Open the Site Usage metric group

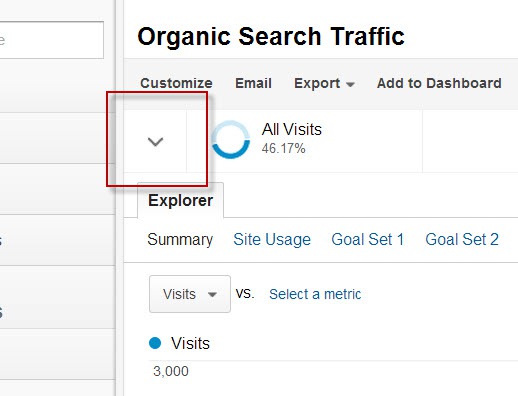point(272,239)
